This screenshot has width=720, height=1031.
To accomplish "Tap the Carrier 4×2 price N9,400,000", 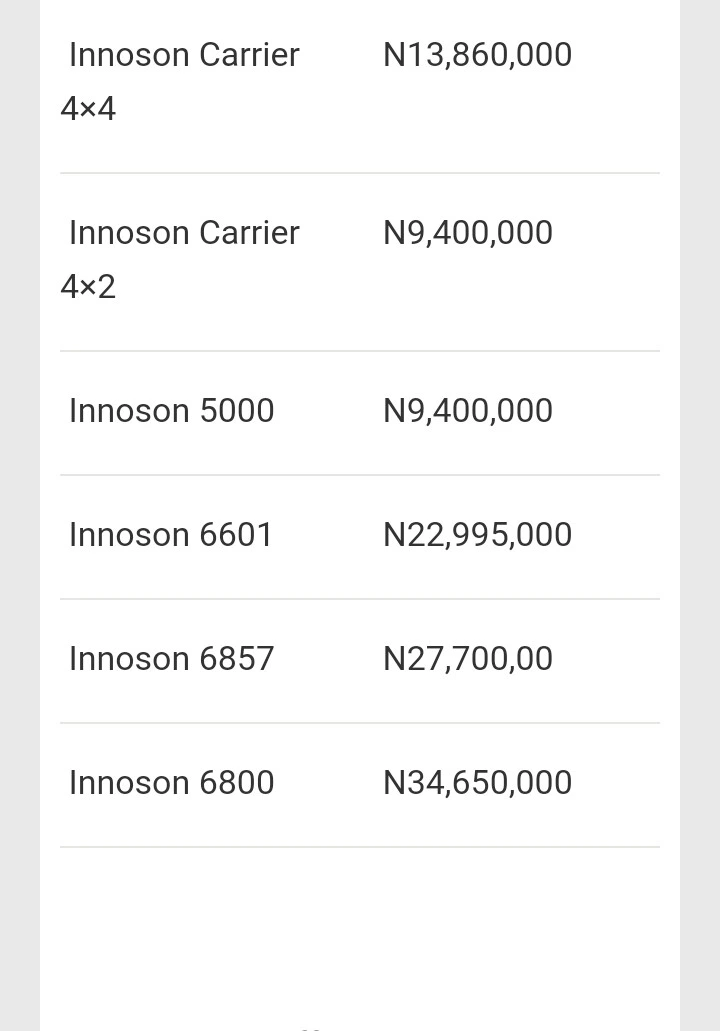I will point(468,233).
